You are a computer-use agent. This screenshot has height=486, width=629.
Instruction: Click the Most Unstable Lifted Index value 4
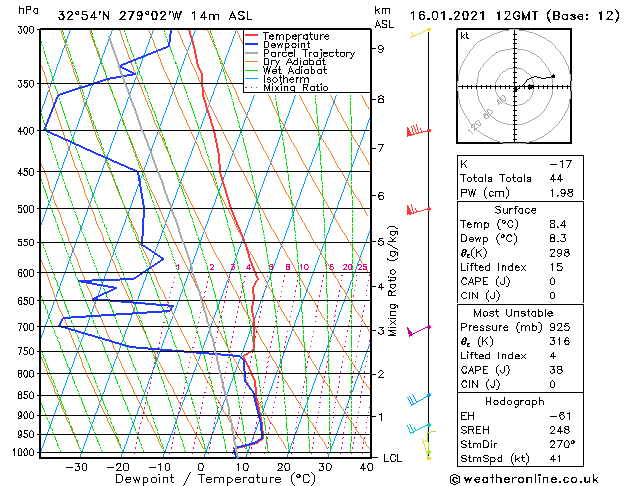[553, 356]
